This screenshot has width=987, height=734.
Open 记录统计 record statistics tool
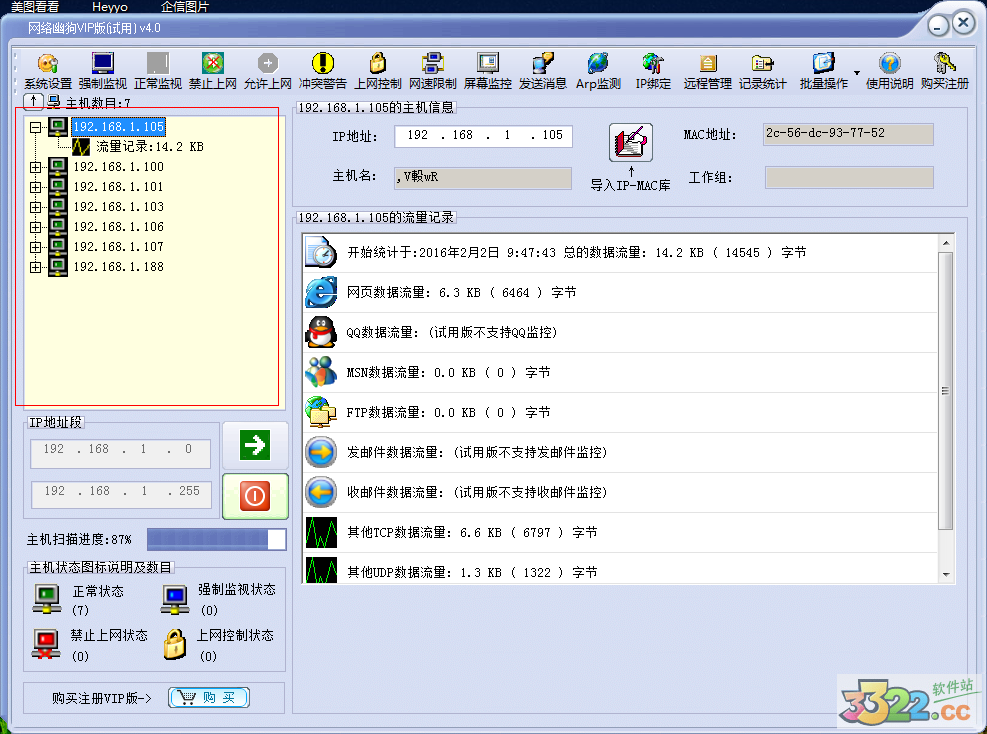coord(762,71)
